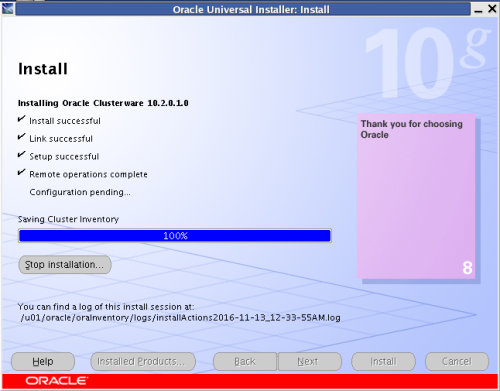Select 'Configuration pending...' status text

point(80,192)
